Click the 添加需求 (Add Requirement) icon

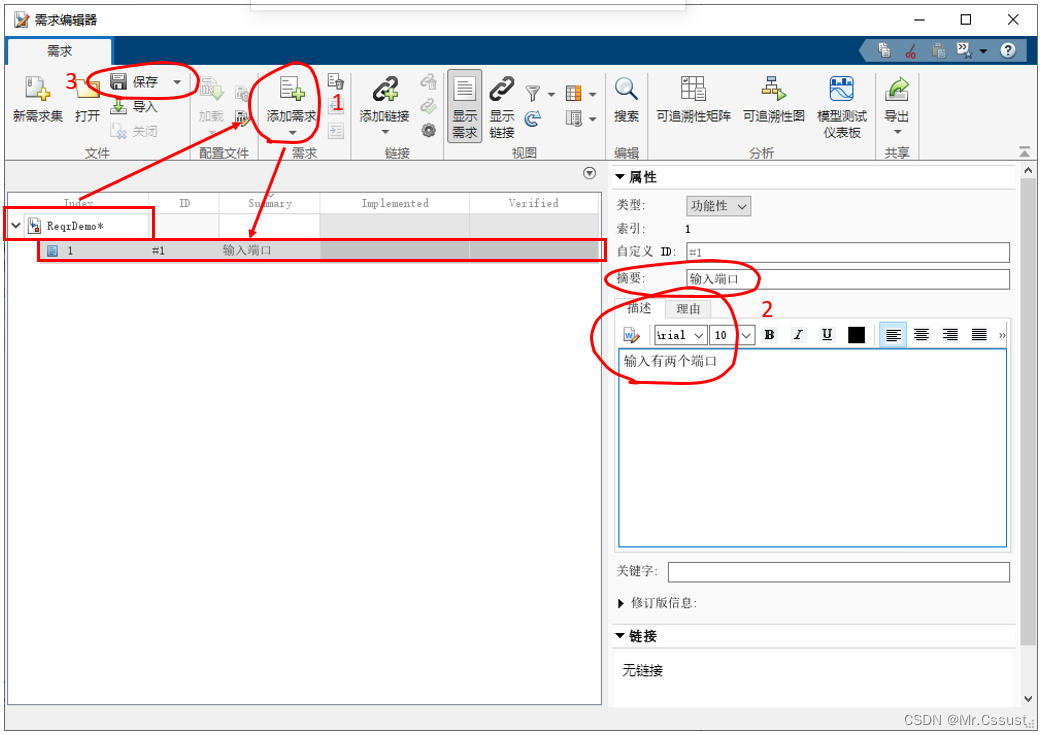pyautogui.click(x=292, y=90)
